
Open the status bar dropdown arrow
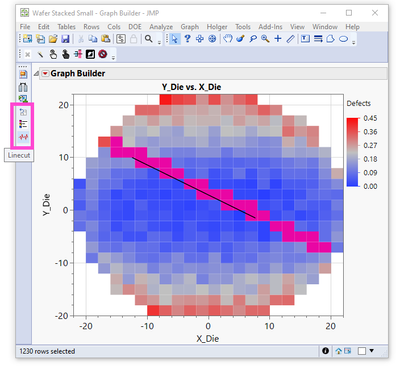point(372,351)
